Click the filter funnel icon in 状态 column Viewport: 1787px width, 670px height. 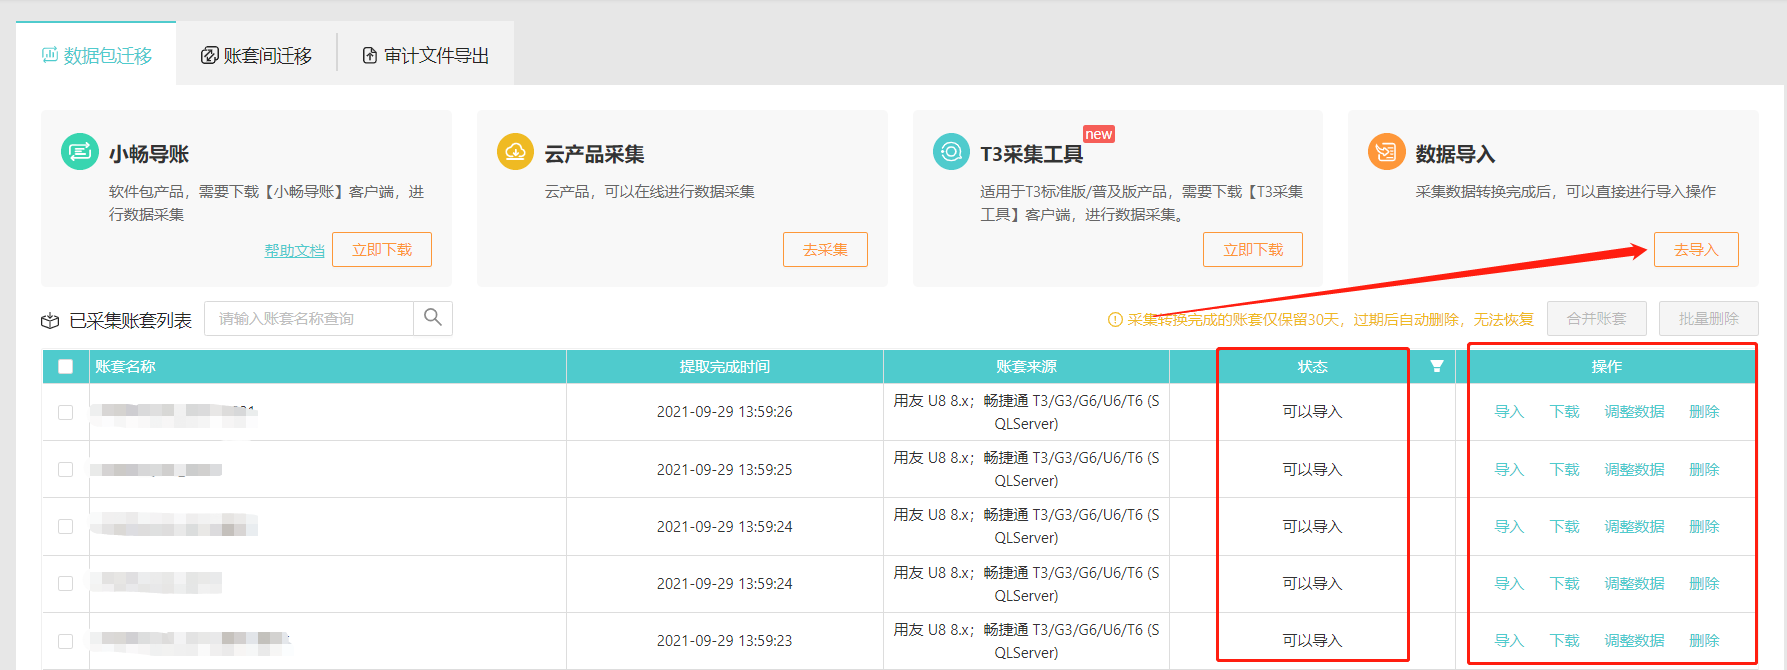(1437, 366)
